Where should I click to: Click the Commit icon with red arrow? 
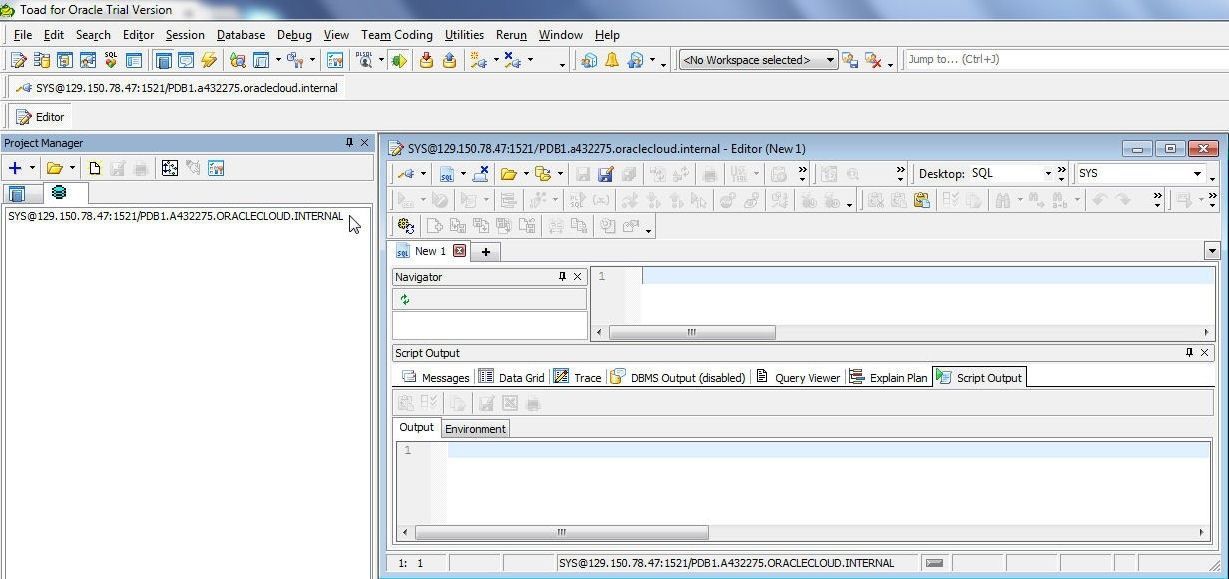pos(426,60)
